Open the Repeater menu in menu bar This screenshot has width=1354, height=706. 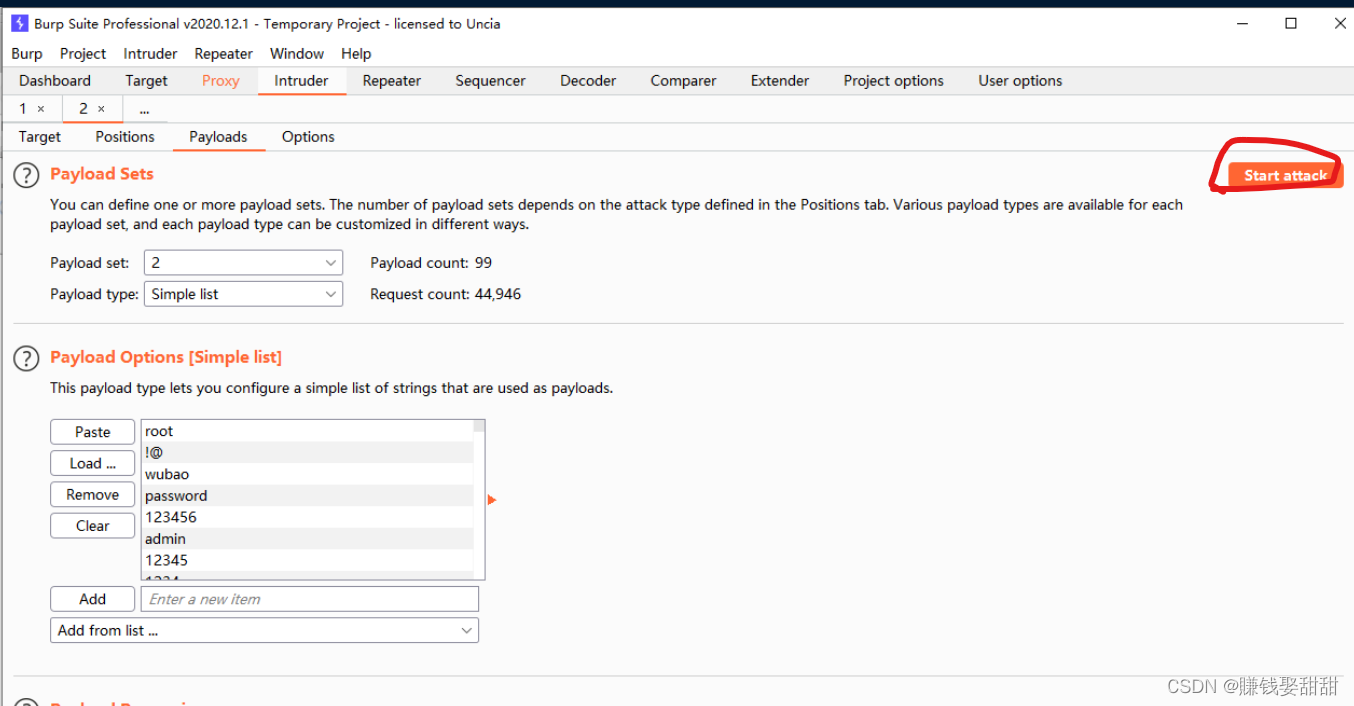pos(223,54)
